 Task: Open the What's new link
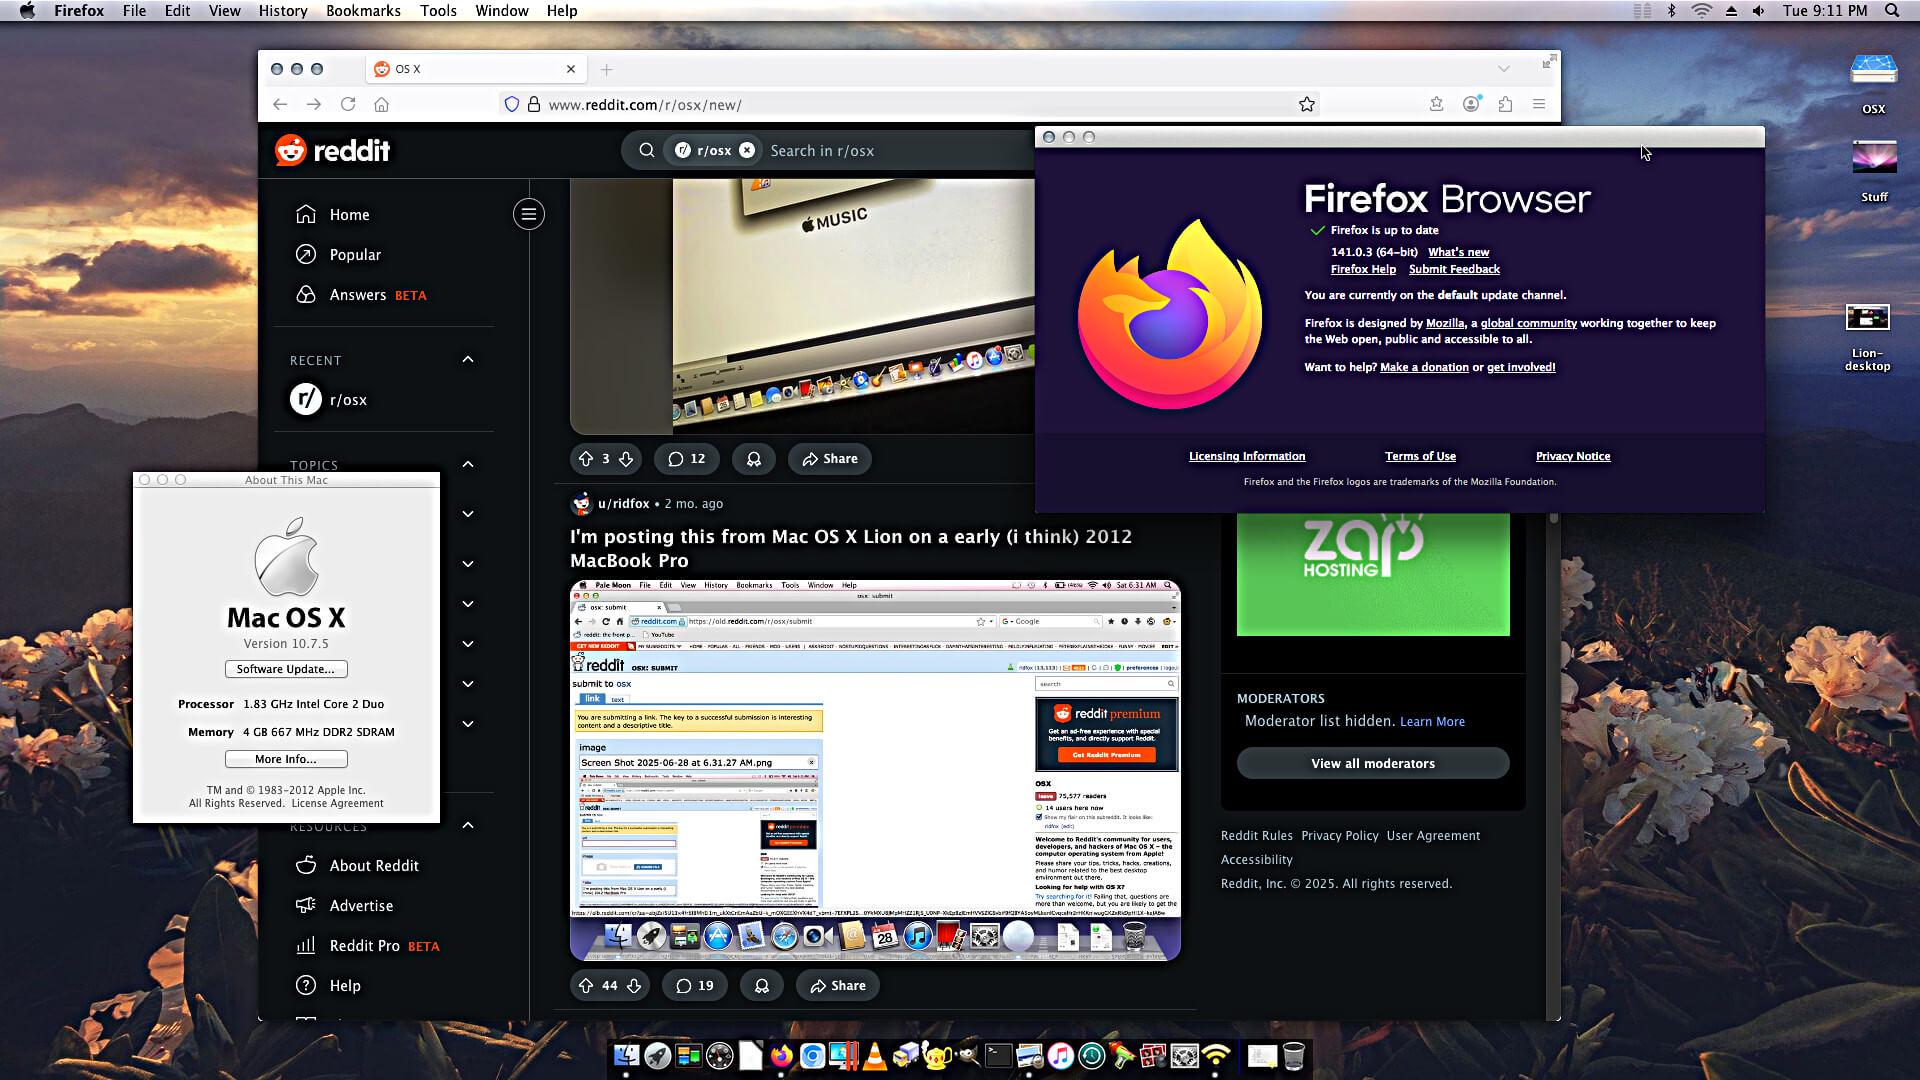pos(1458,252)
